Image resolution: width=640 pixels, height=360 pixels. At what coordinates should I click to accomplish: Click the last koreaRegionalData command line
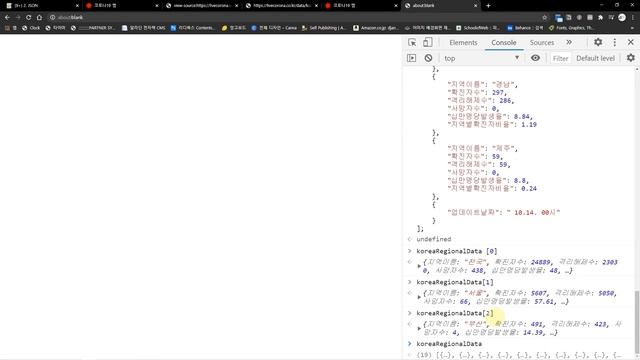449,344
